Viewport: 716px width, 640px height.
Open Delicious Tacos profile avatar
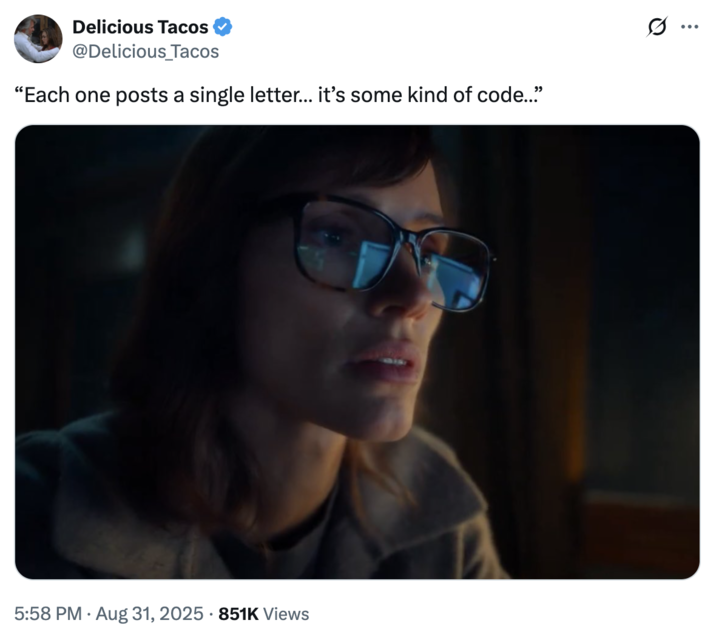click(38, 39)
